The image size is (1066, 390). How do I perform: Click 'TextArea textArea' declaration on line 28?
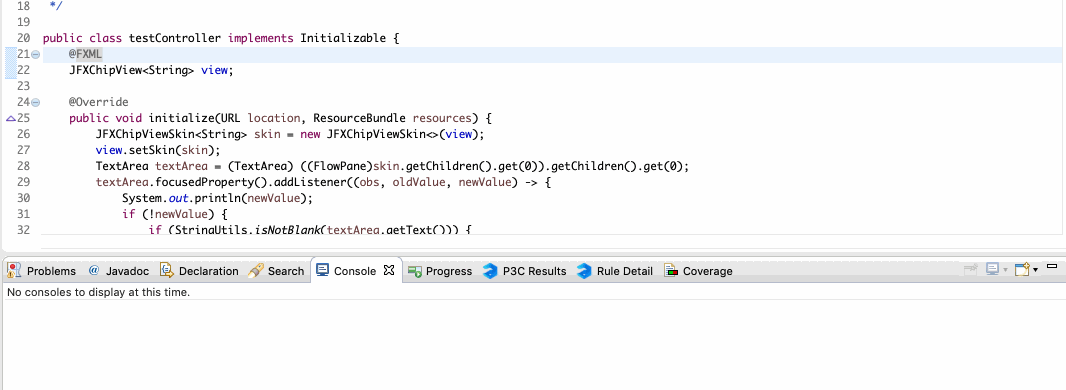point(152,166)
